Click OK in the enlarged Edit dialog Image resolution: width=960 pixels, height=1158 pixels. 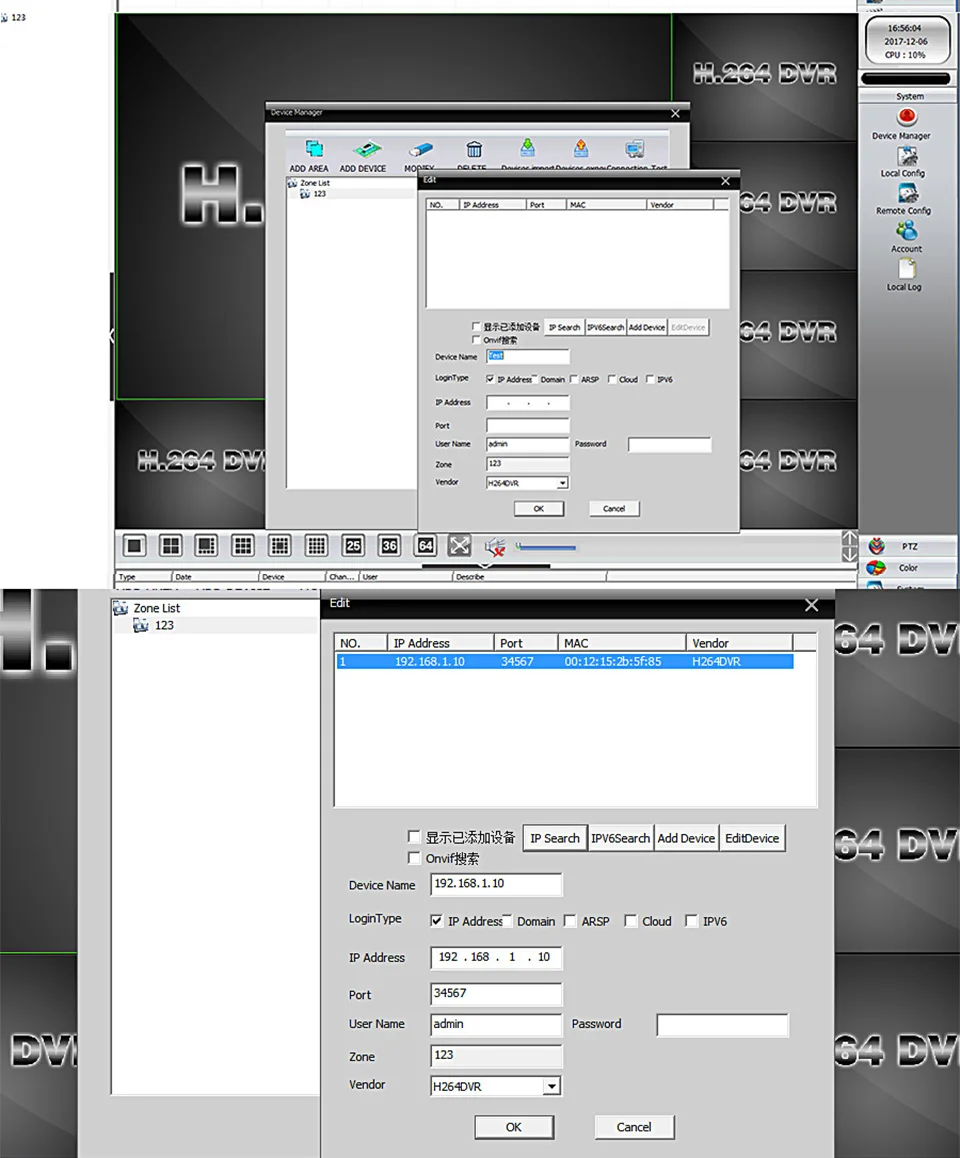point(514,1127)
